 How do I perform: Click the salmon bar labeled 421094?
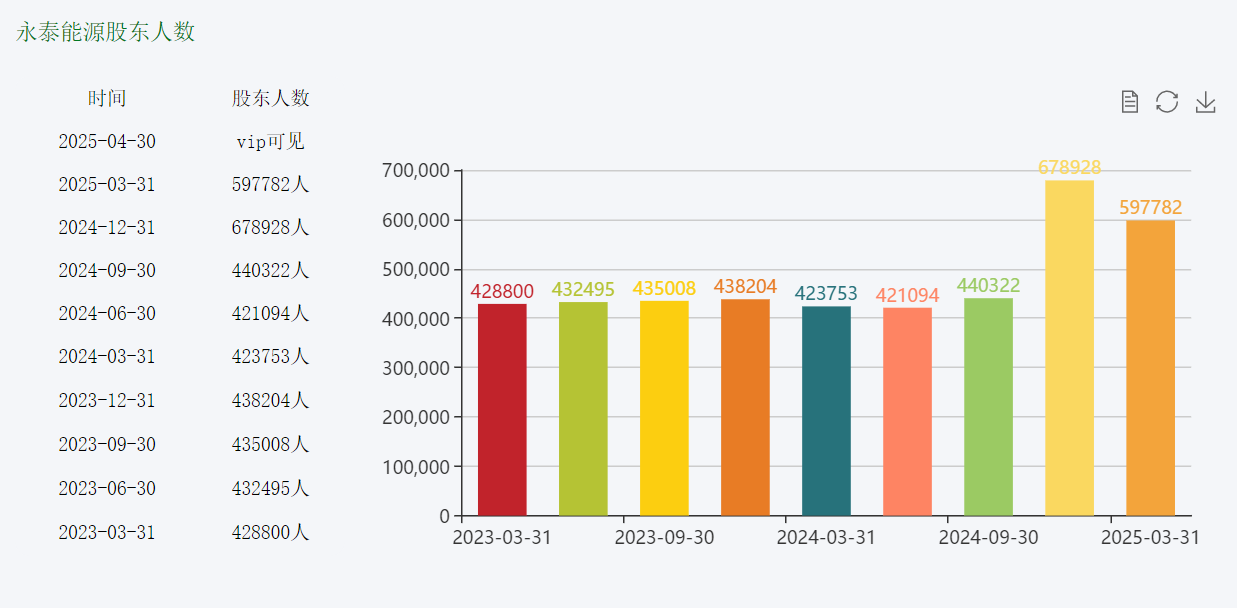(x=907, y=412)
